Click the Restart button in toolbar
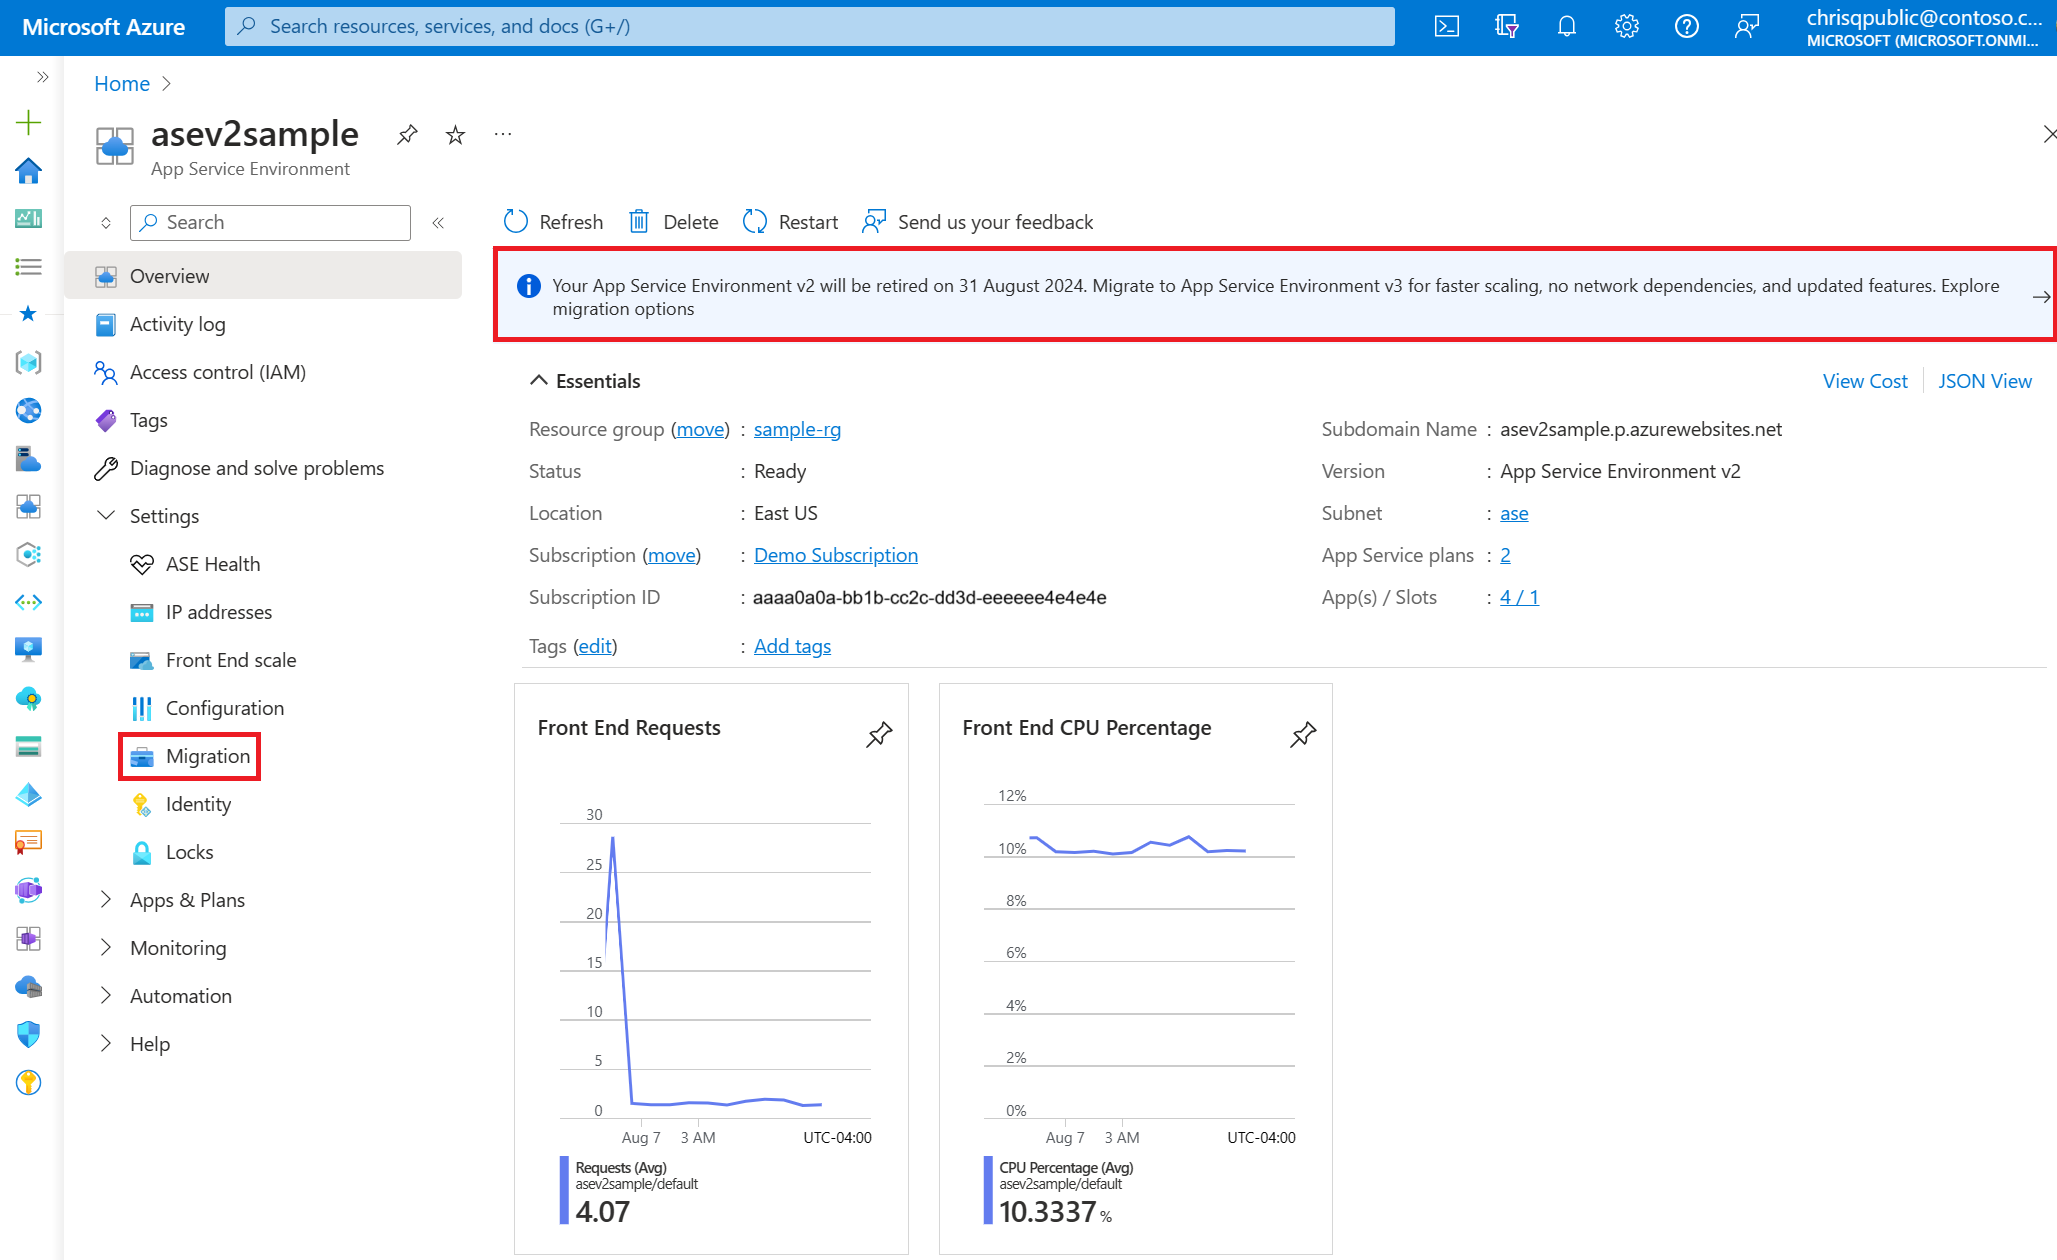Image resolution: width=2057 pixels, height=1260 pixels. click(x=792, y=220)
